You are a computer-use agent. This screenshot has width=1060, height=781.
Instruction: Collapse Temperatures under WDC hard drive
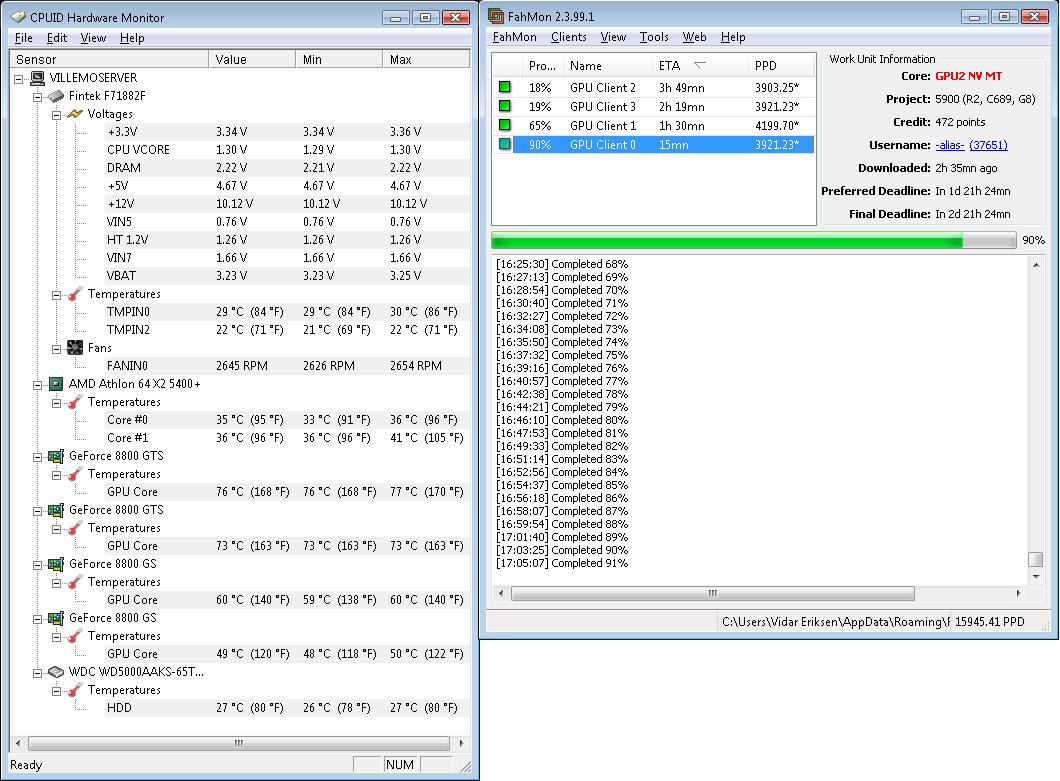point(57,691)
